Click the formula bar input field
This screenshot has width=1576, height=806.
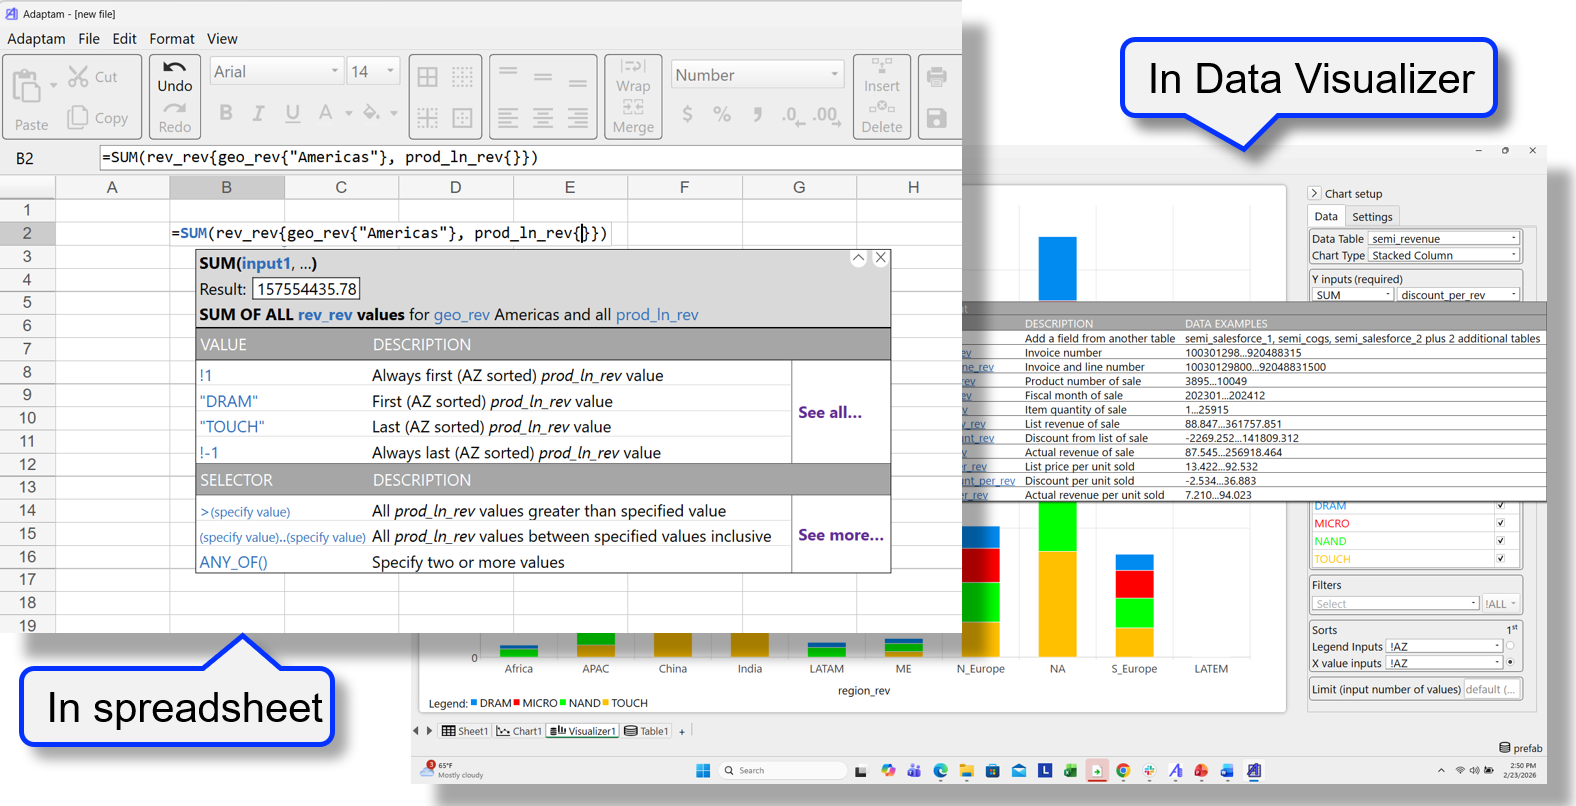531,157
